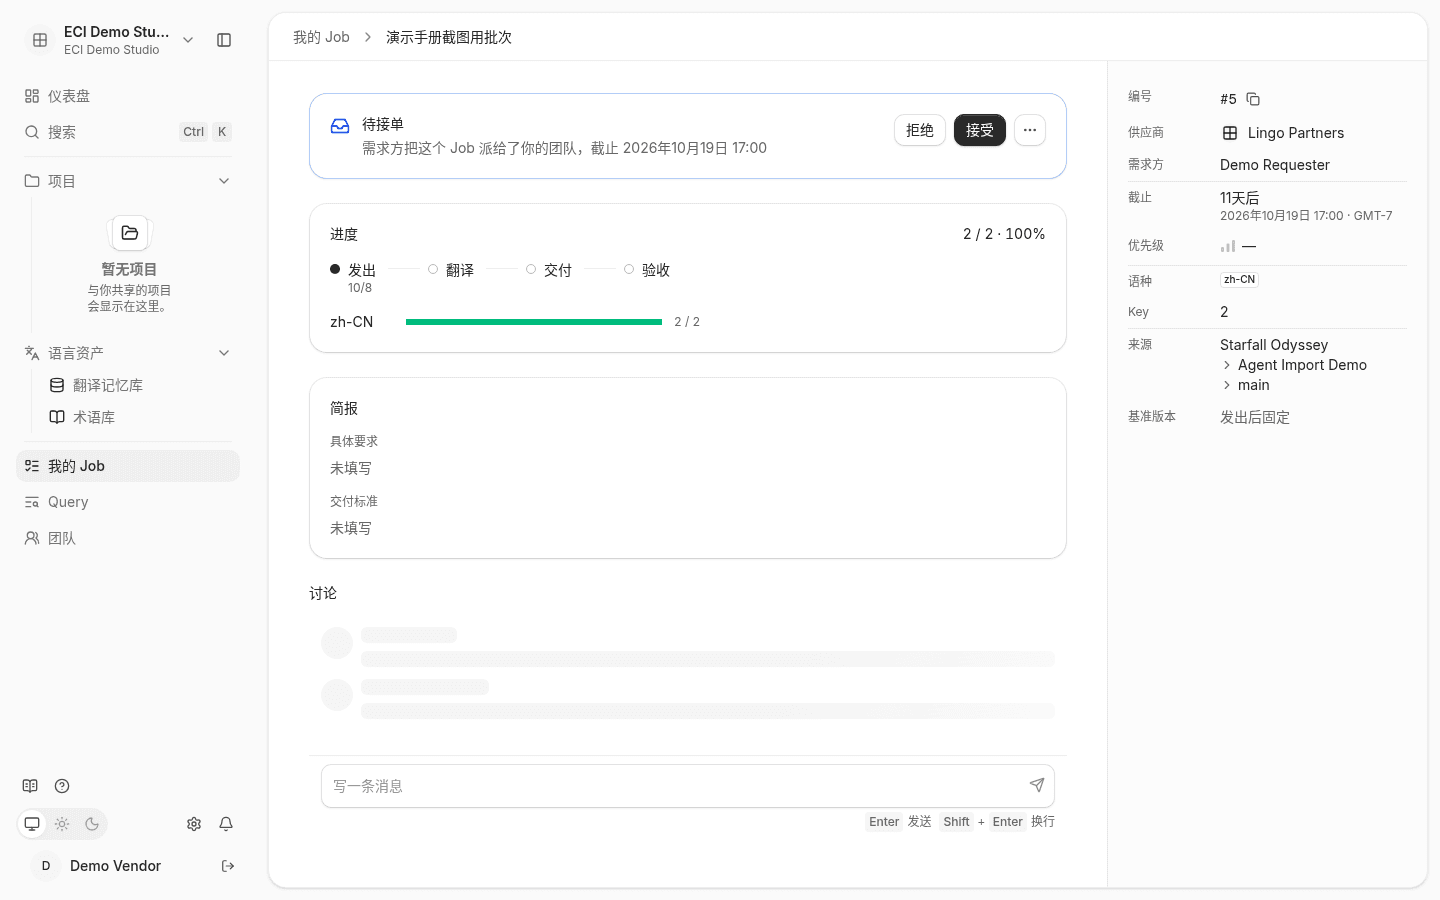
Task: Open notifications bell icon
Action: tap(226, 824)
